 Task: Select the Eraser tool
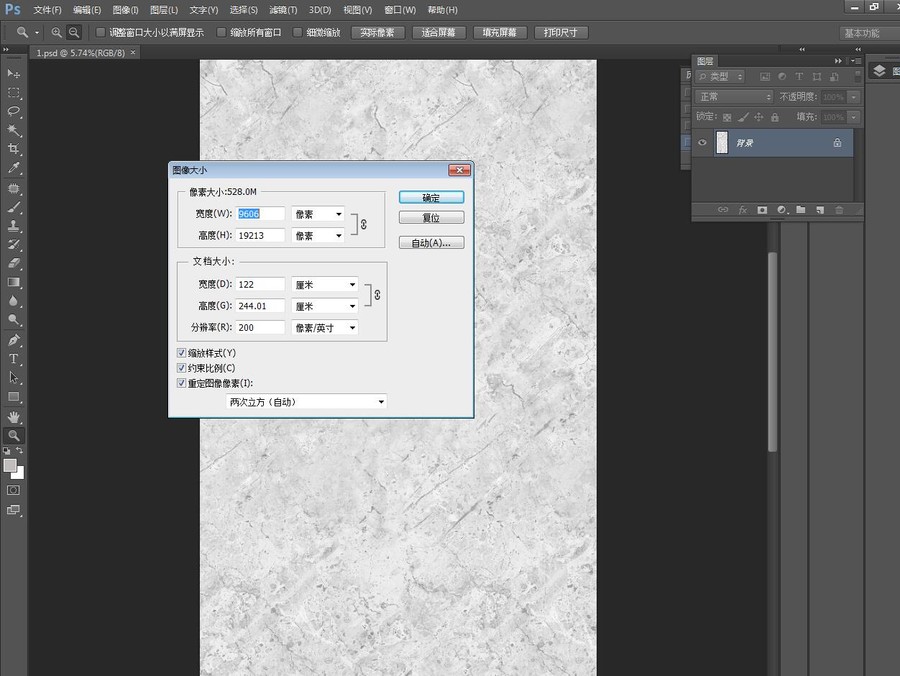[x=13, y=264]
